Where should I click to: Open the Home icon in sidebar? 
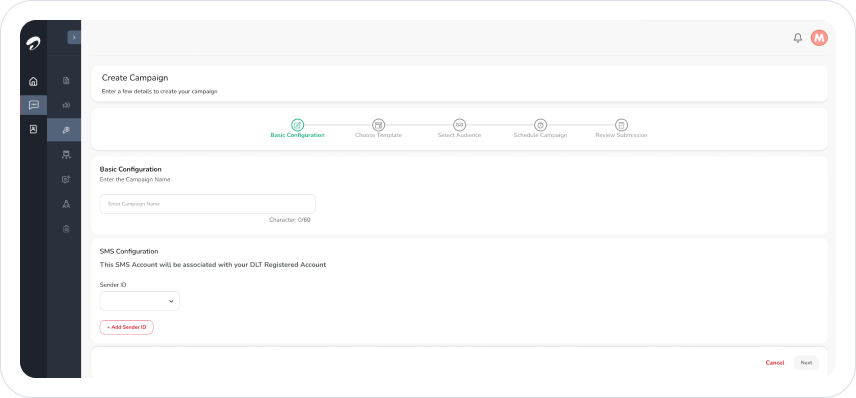coord(33,81)
